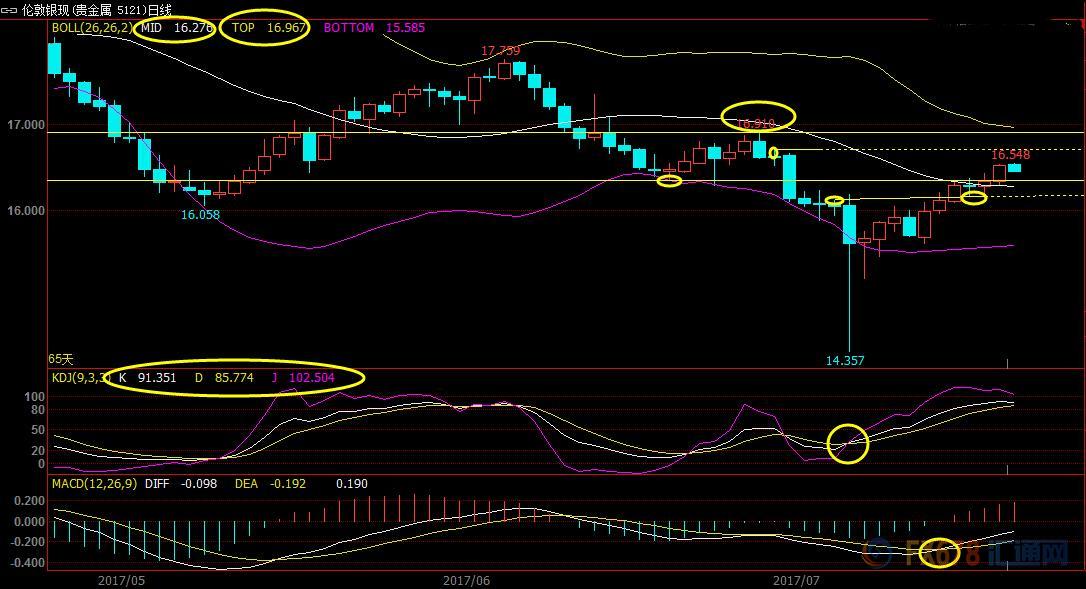Select the D 85.774 value
Viewport: 1086px width, 589px height.
coord(224,378)
